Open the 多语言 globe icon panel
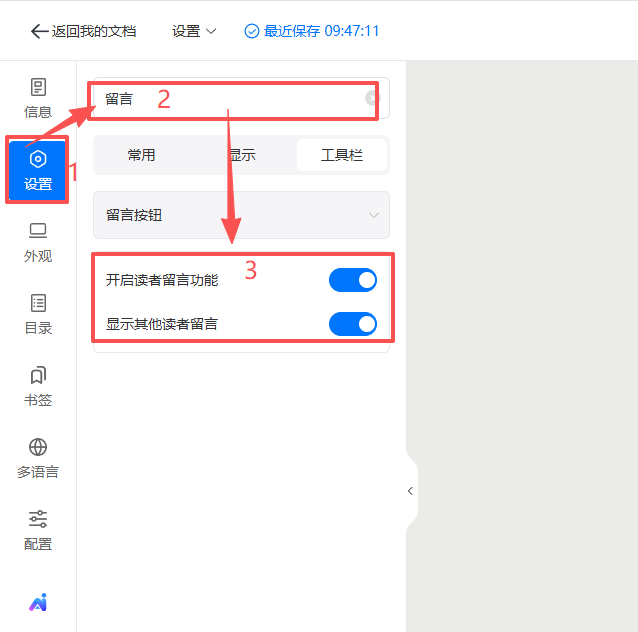 38,458
